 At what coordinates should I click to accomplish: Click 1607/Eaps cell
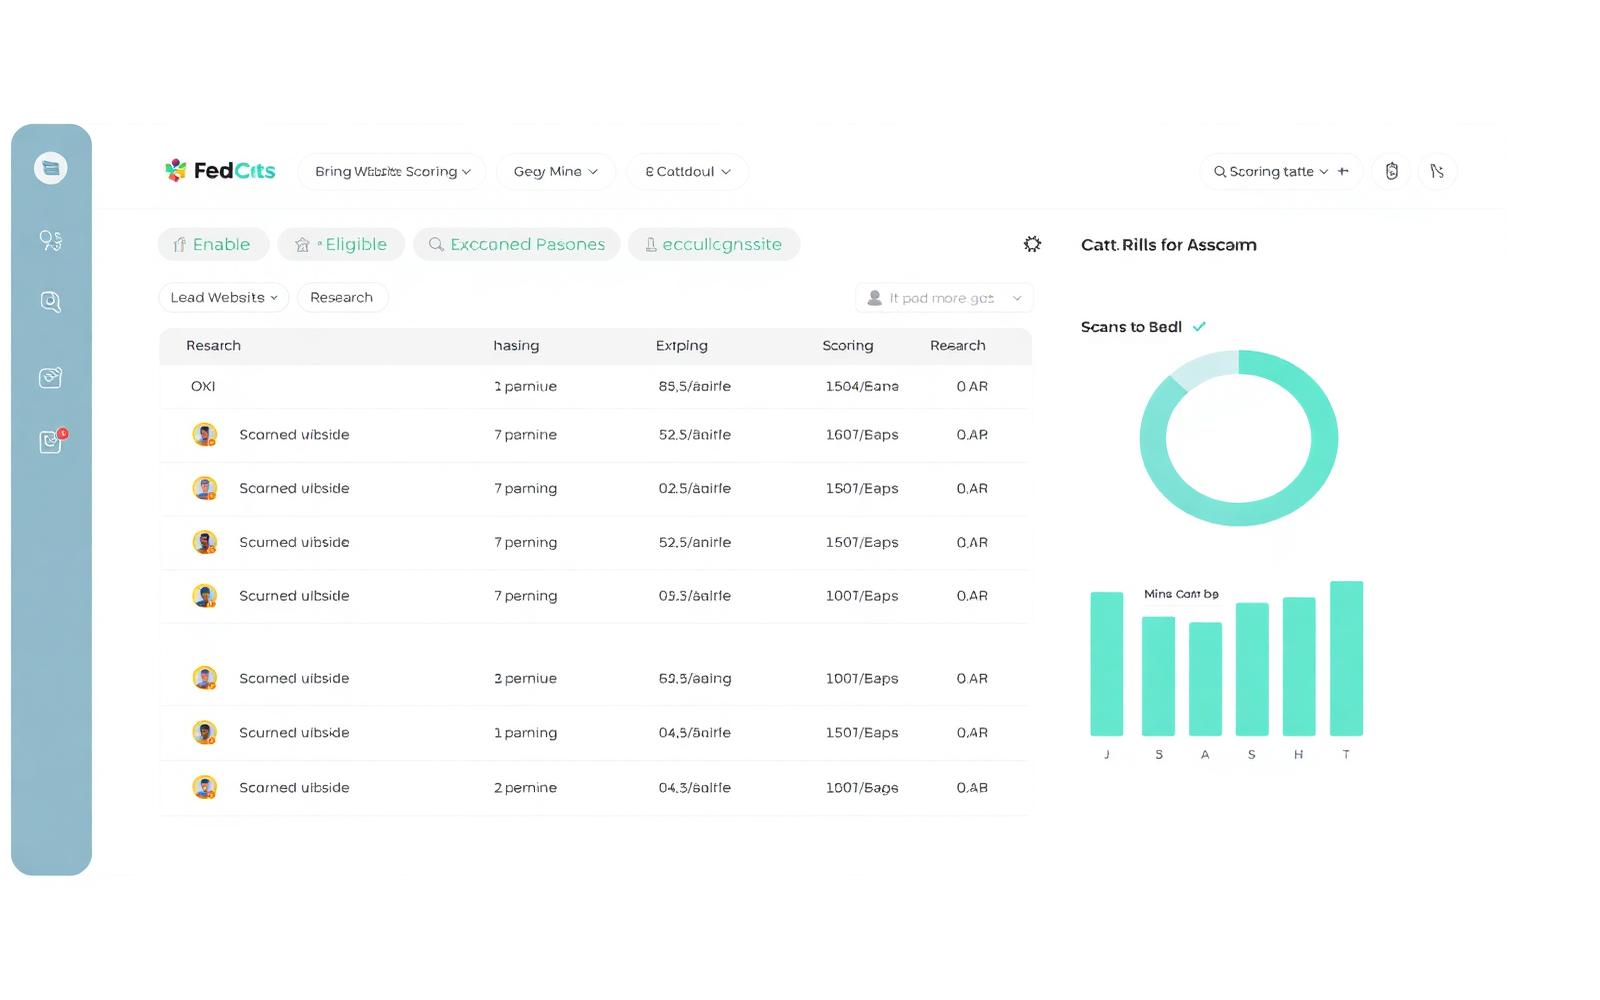pos(862,435)
